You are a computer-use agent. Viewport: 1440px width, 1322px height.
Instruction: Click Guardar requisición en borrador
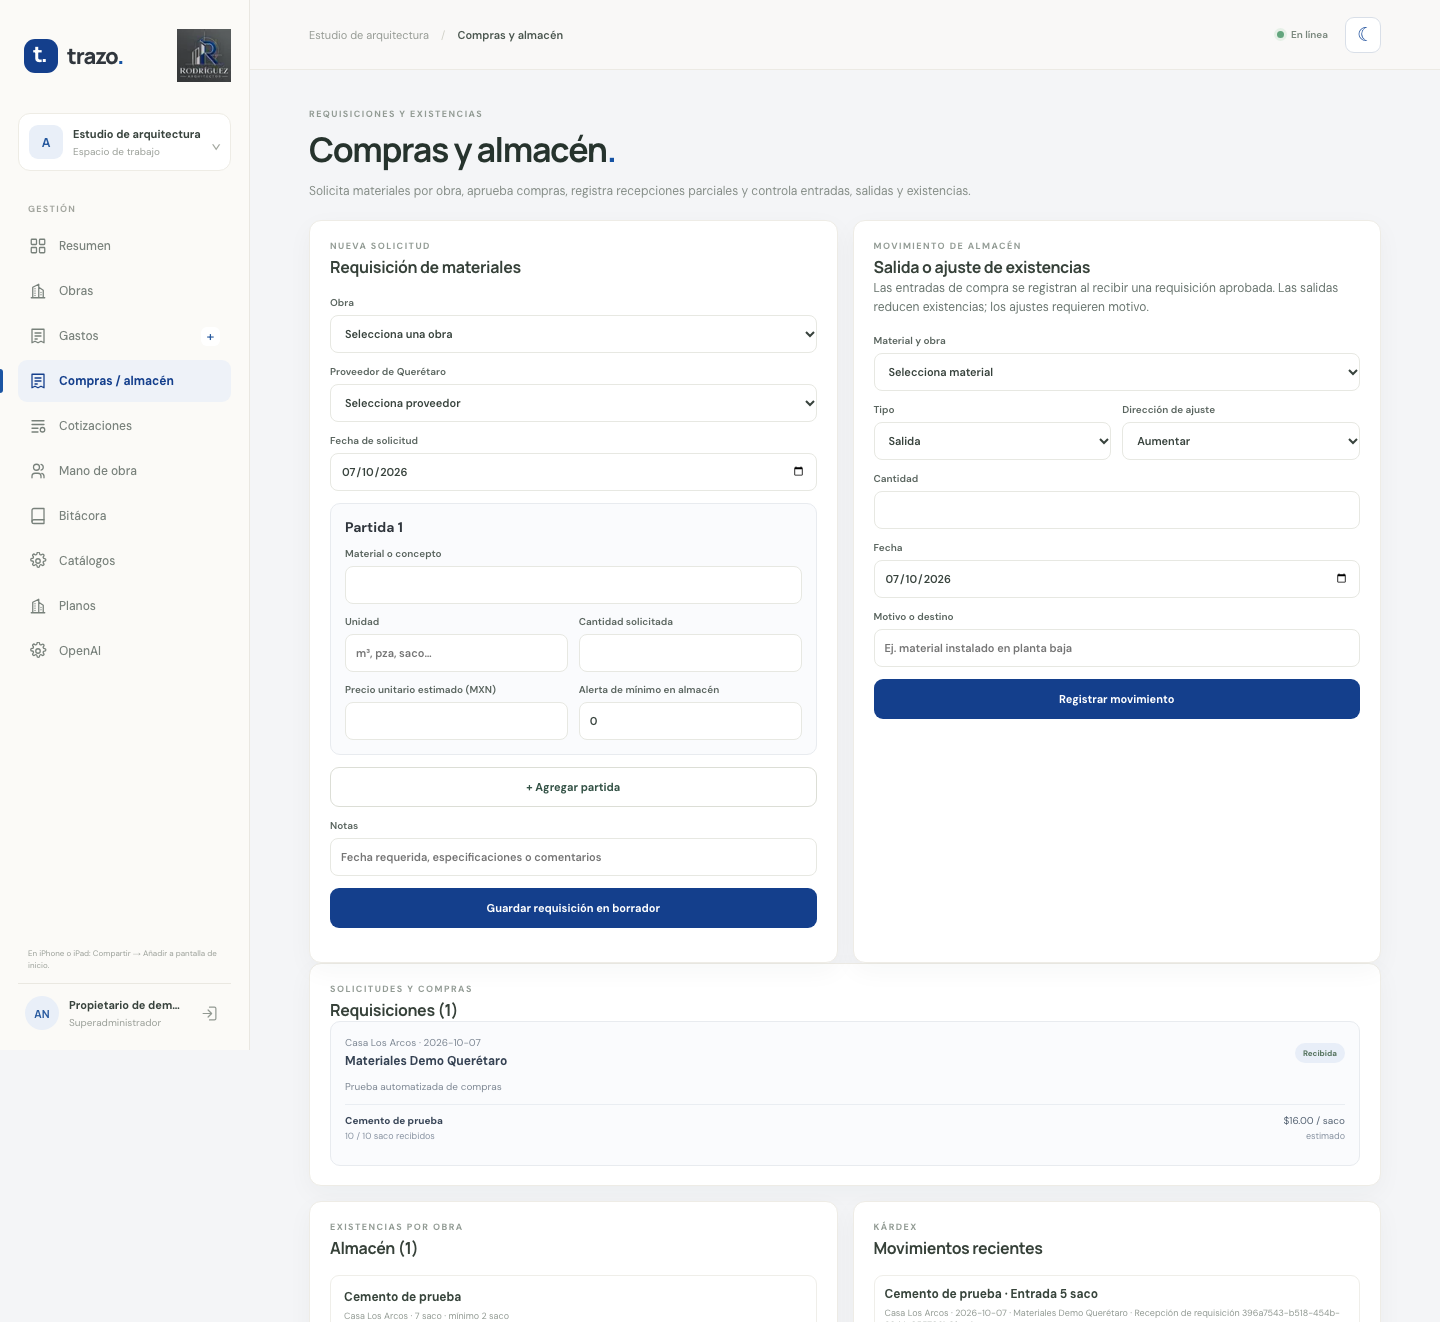[x=573, y=908]
